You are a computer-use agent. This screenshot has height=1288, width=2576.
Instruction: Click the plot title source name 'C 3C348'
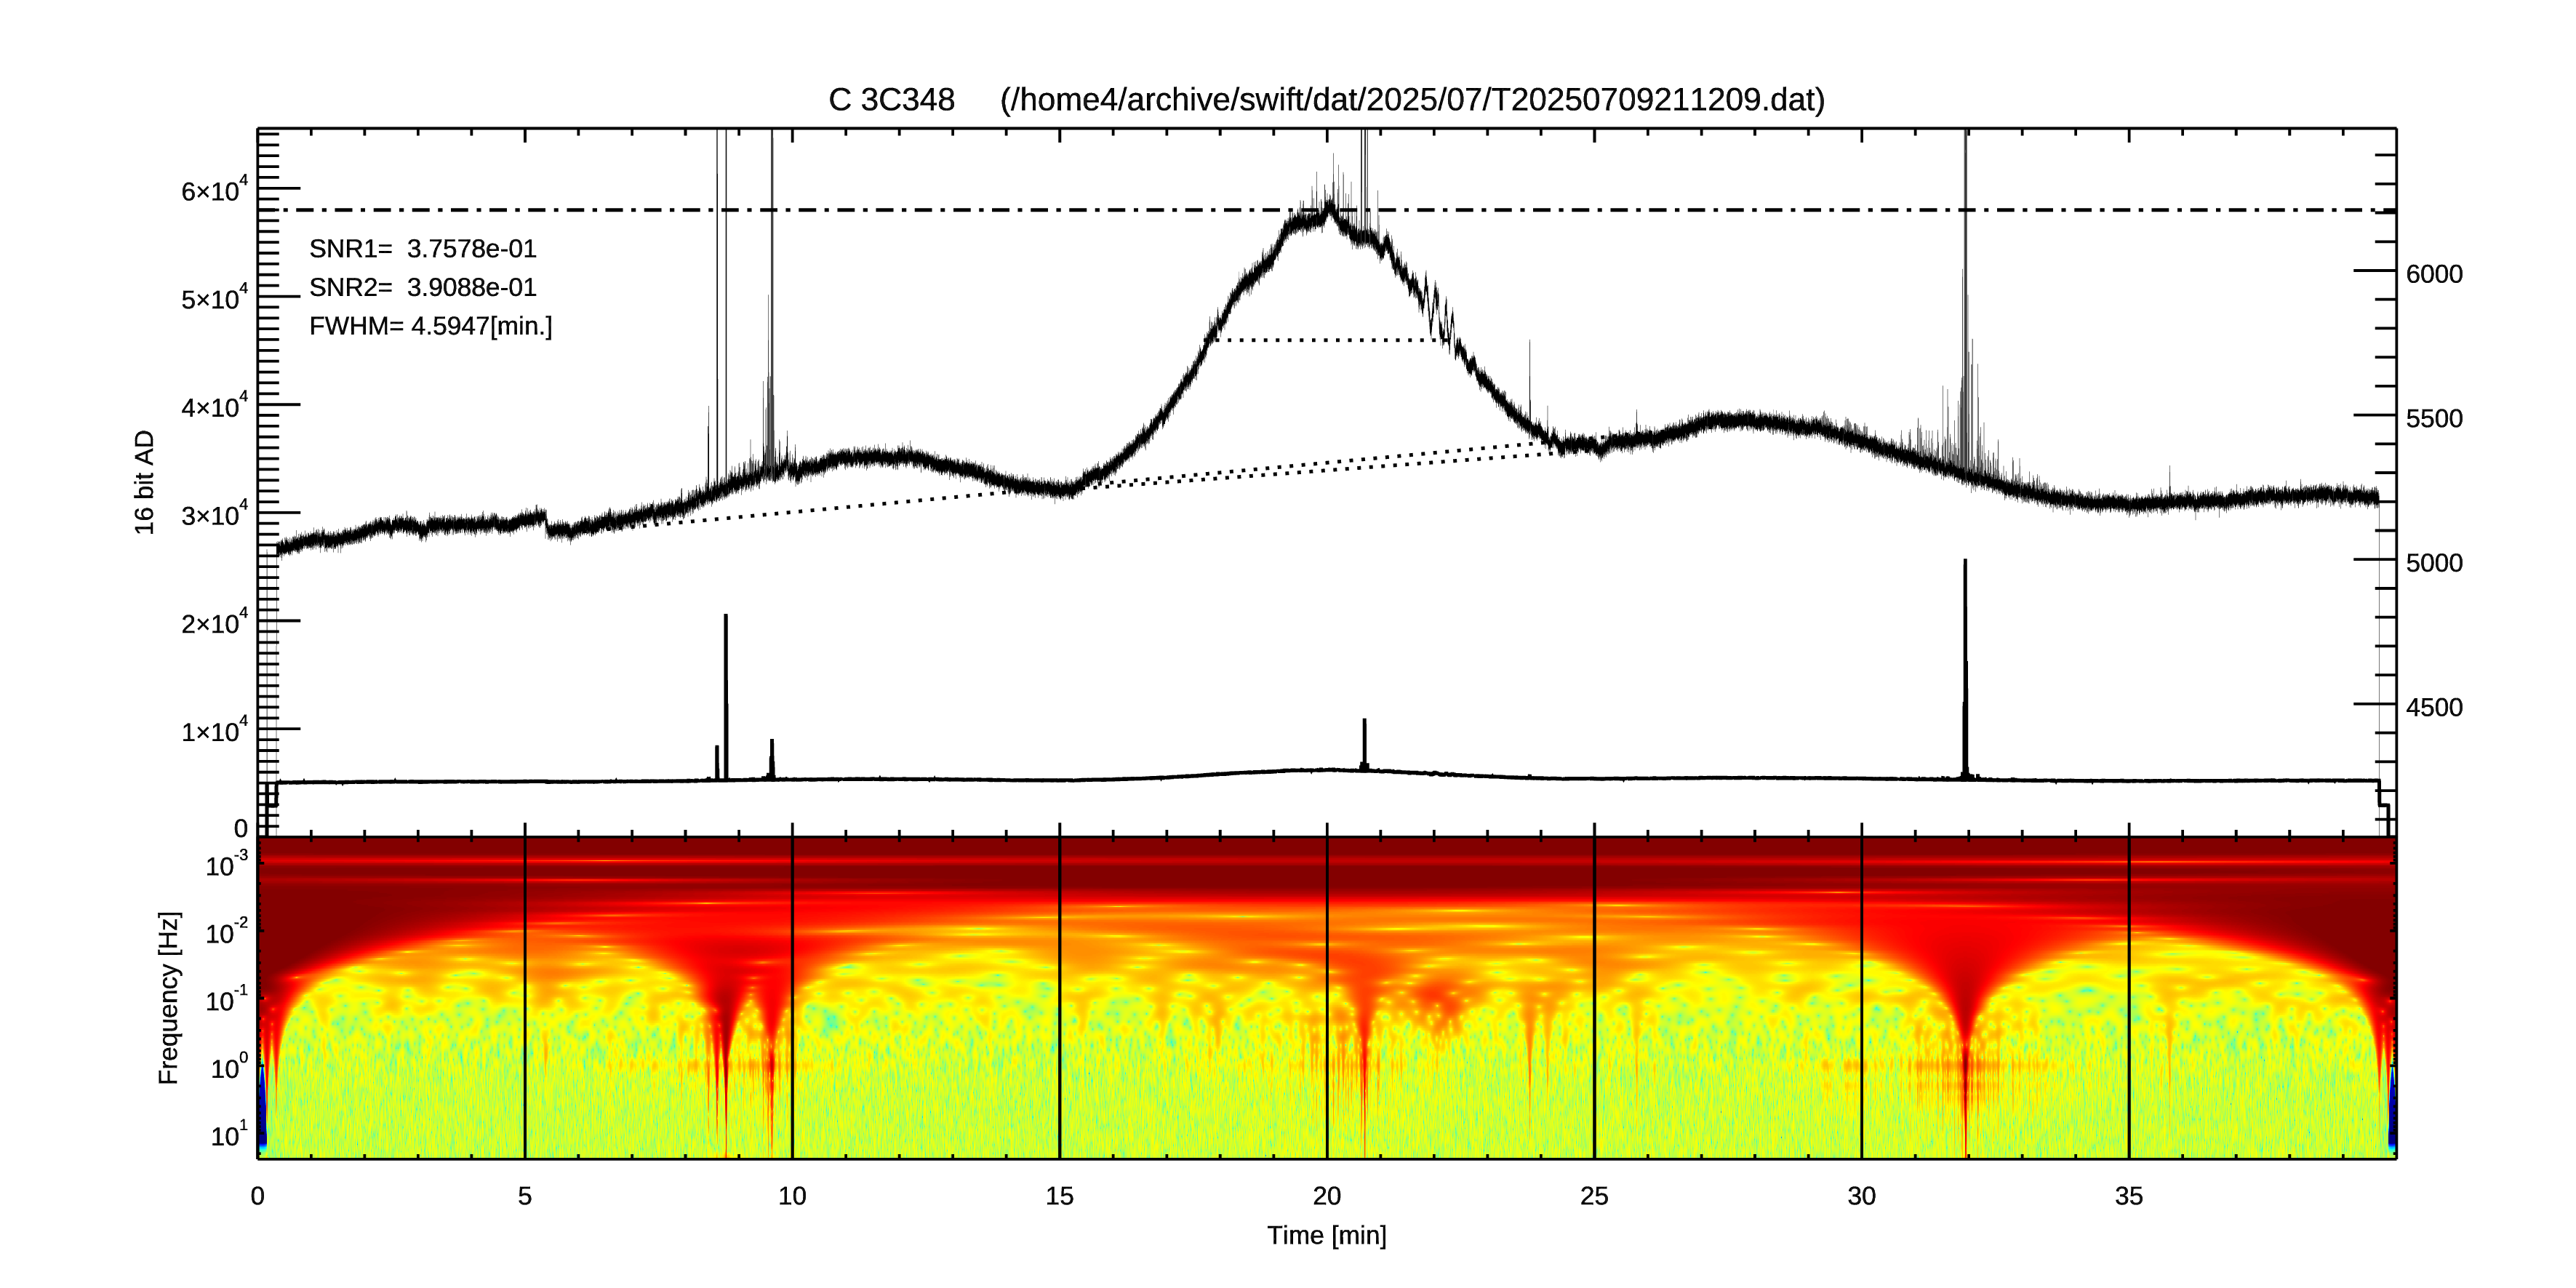[891, 100]
